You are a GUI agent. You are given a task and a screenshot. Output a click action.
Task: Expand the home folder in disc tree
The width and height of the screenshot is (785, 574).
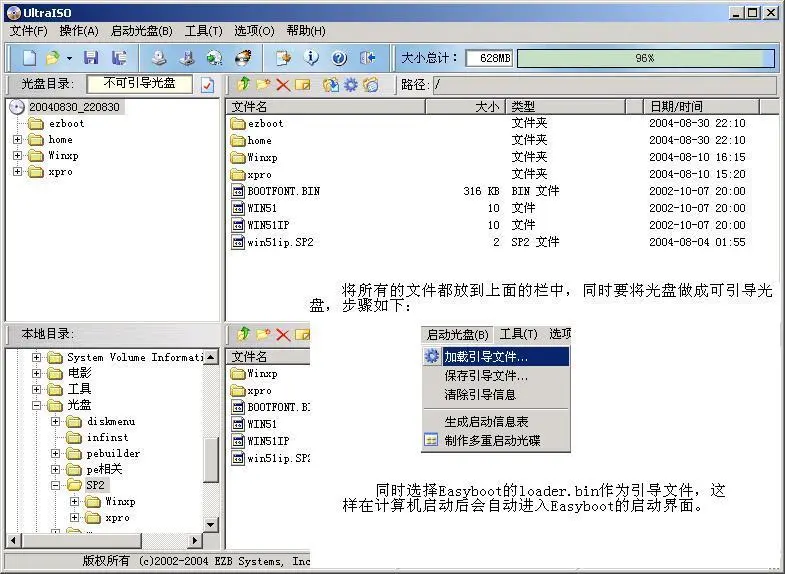18,140
